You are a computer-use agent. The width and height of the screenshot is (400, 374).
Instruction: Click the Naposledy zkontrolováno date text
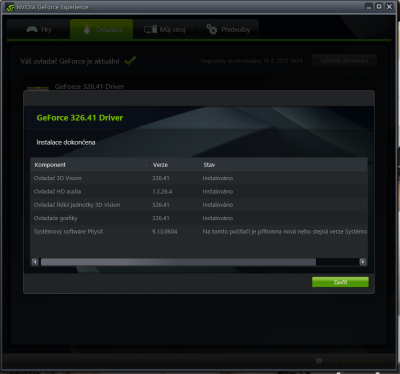click(251, 61)
